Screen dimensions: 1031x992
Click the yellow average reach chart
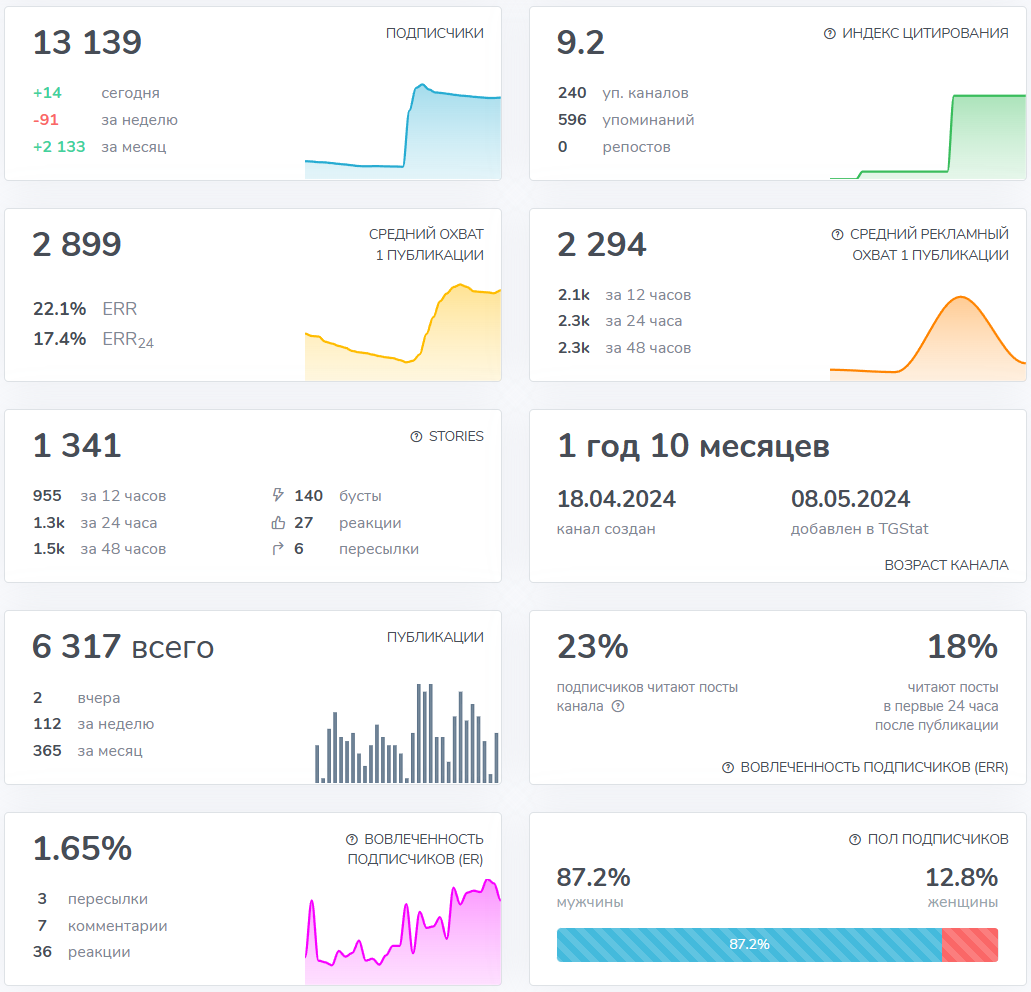(x=403, y=335)
